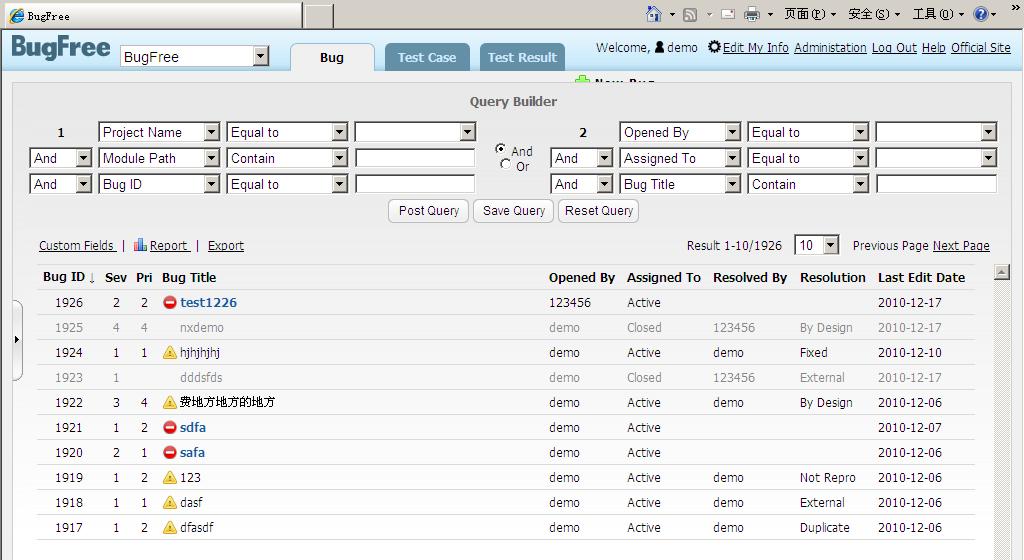Screen dimensions: 1024x560
Task: Click the RSS feeds icon
Action: click(690, 14)
